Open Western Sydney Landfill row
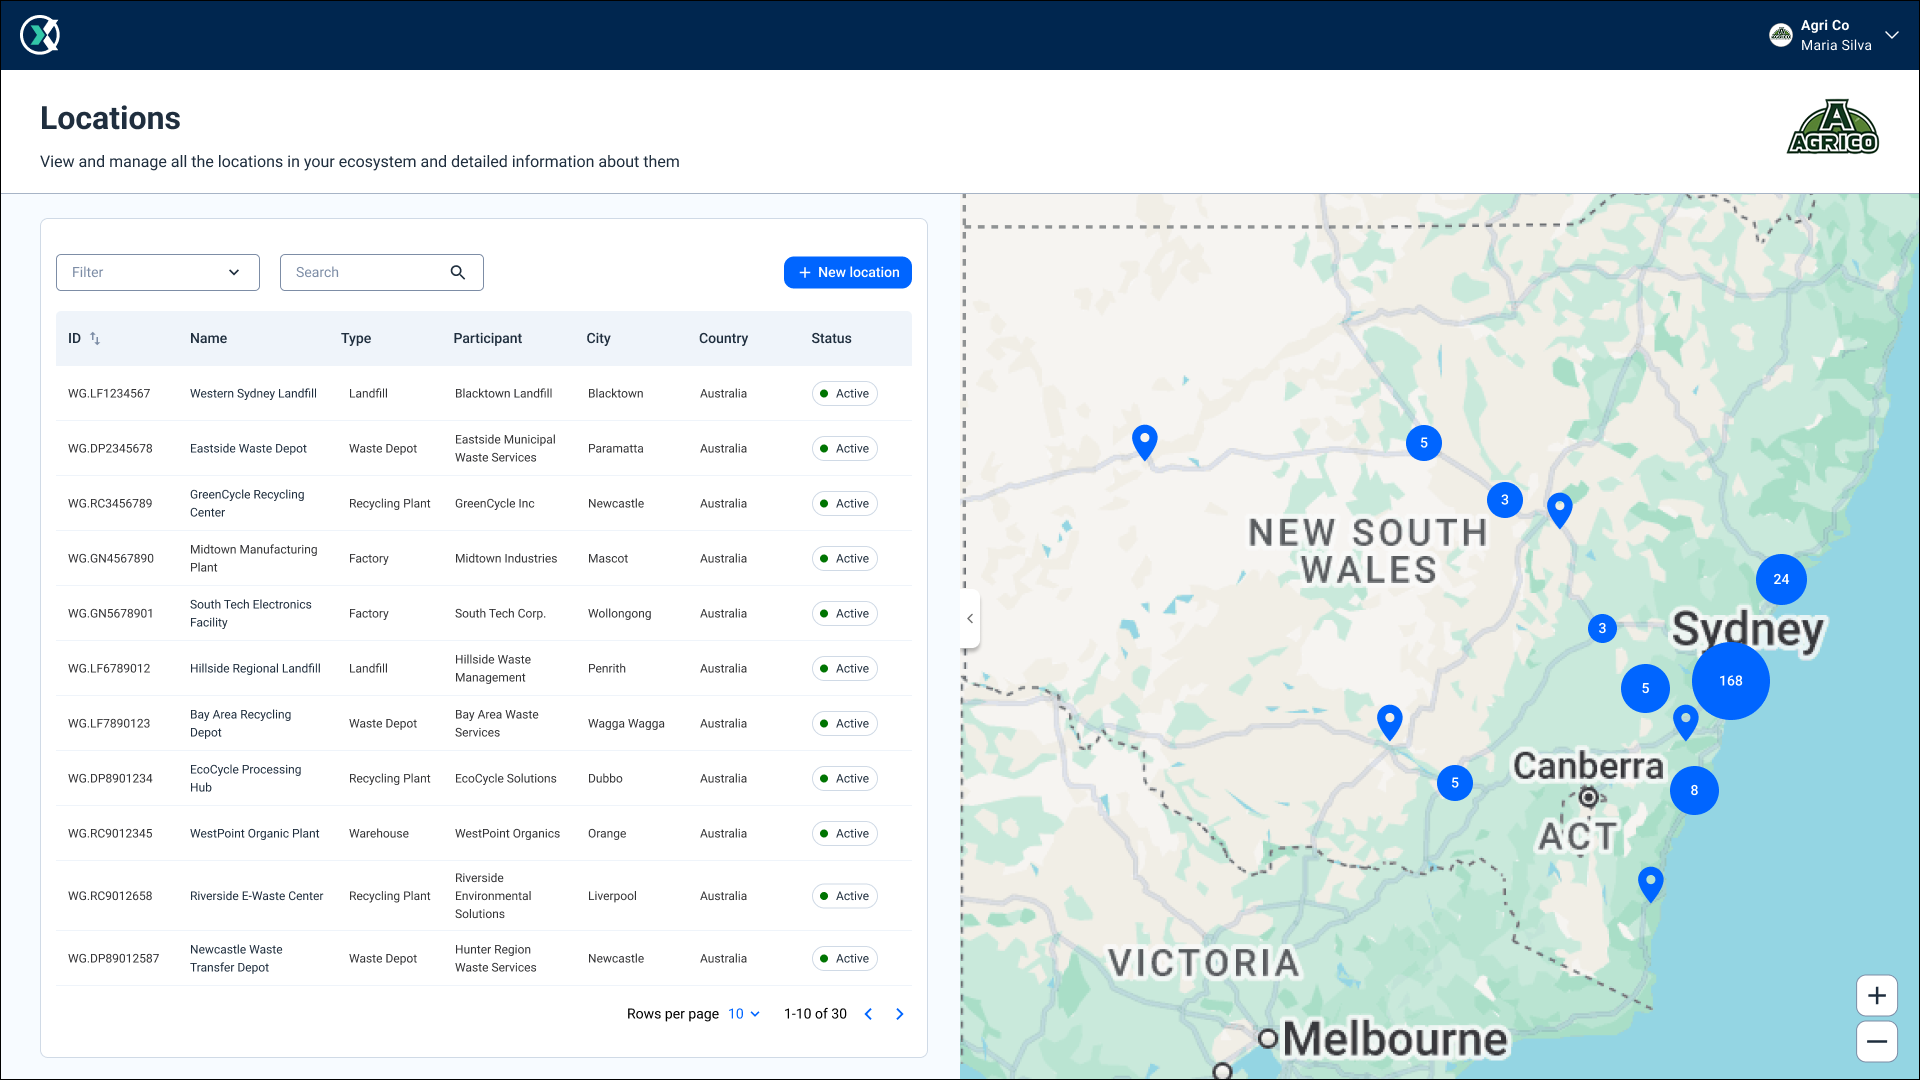The width and height of the screenshot is (1920, 1080). click(253, 394)
